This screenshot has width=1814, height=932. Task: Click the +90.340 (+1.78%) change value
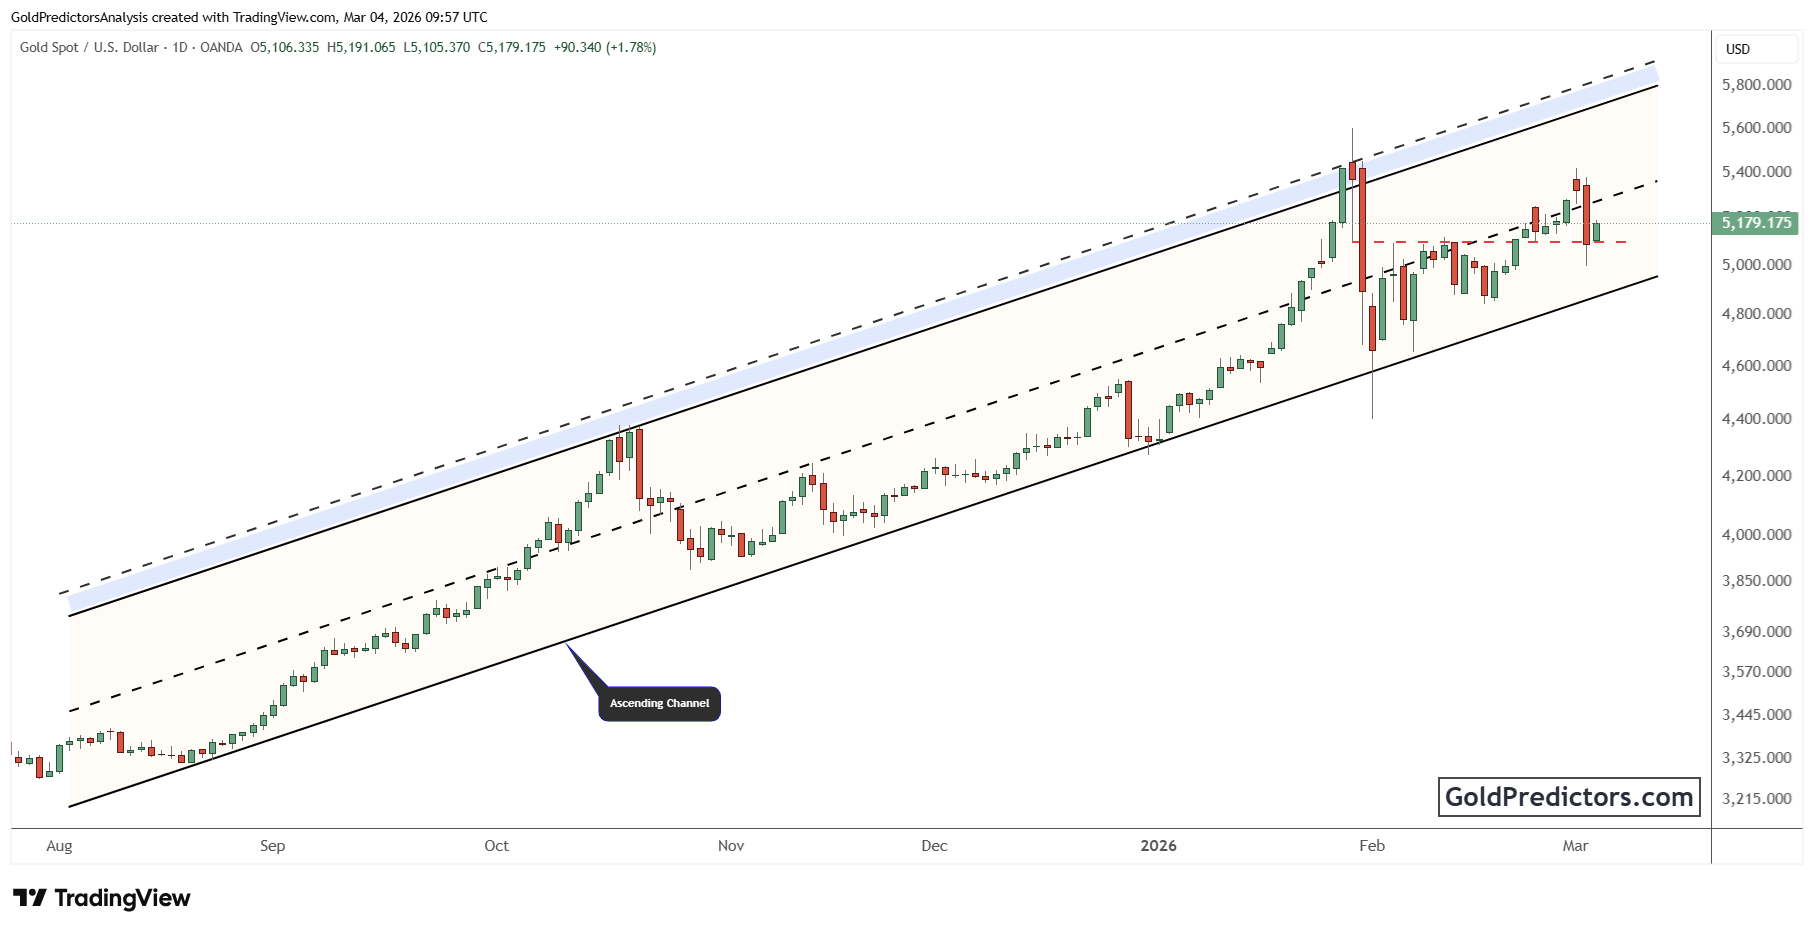pos(605,47)
